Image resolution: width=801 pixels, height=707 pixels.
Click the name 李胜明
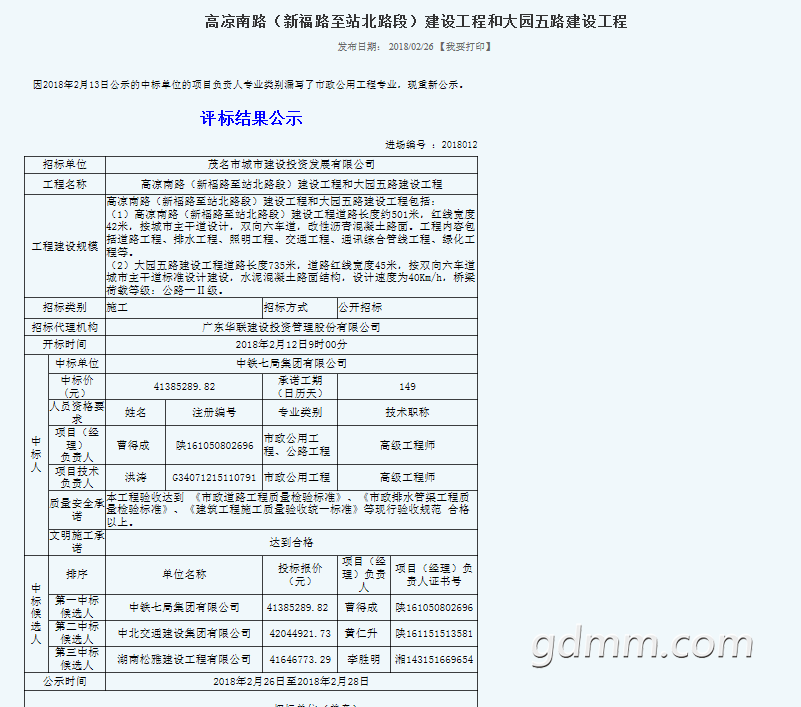[x=364, y=659]
